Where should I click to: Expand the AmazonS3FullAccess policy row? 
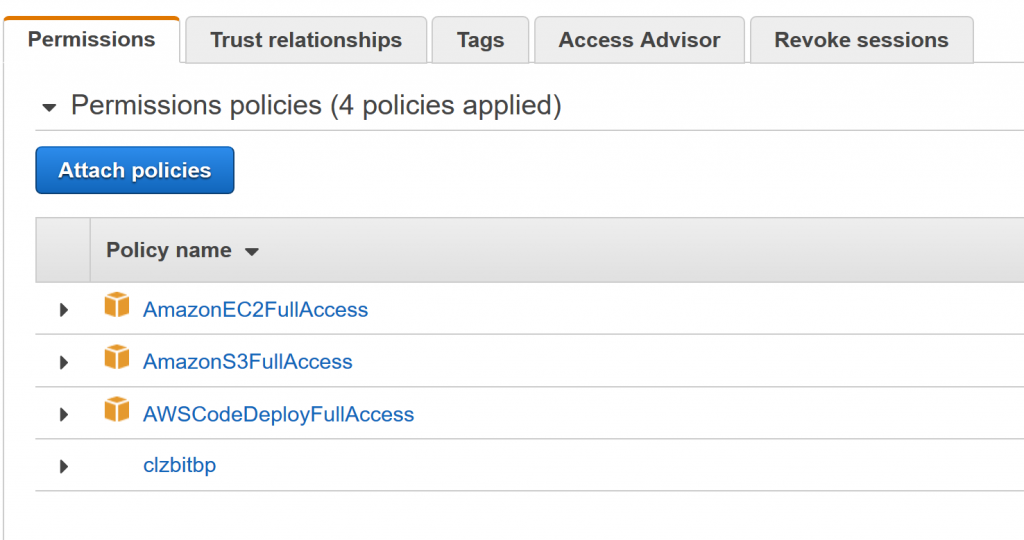click(x=64, y=362)
